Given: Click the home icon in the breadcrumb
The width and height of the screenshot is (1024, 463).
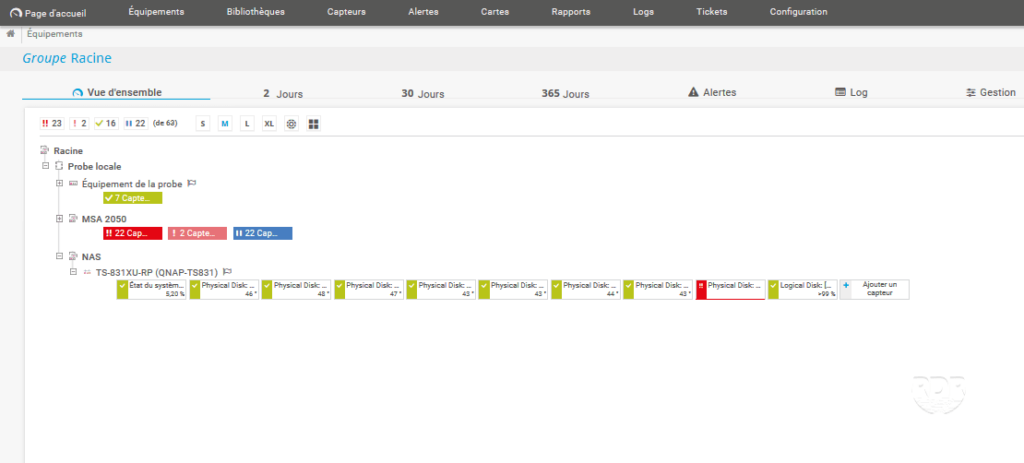Looking at the screenshot, I should coord(10,33).
